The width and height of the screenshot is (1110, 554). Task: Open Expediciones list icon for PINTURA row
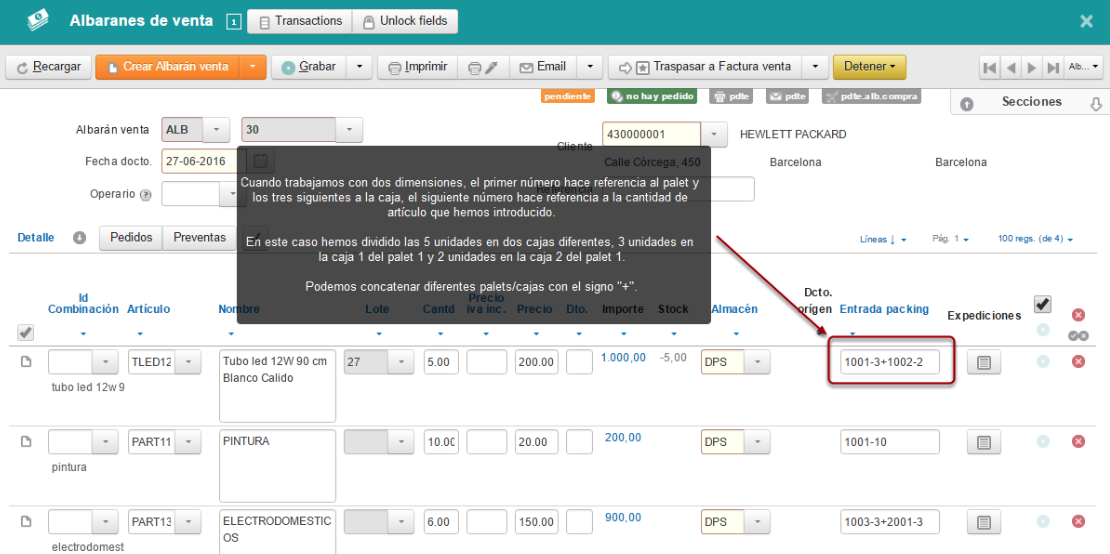983,442
